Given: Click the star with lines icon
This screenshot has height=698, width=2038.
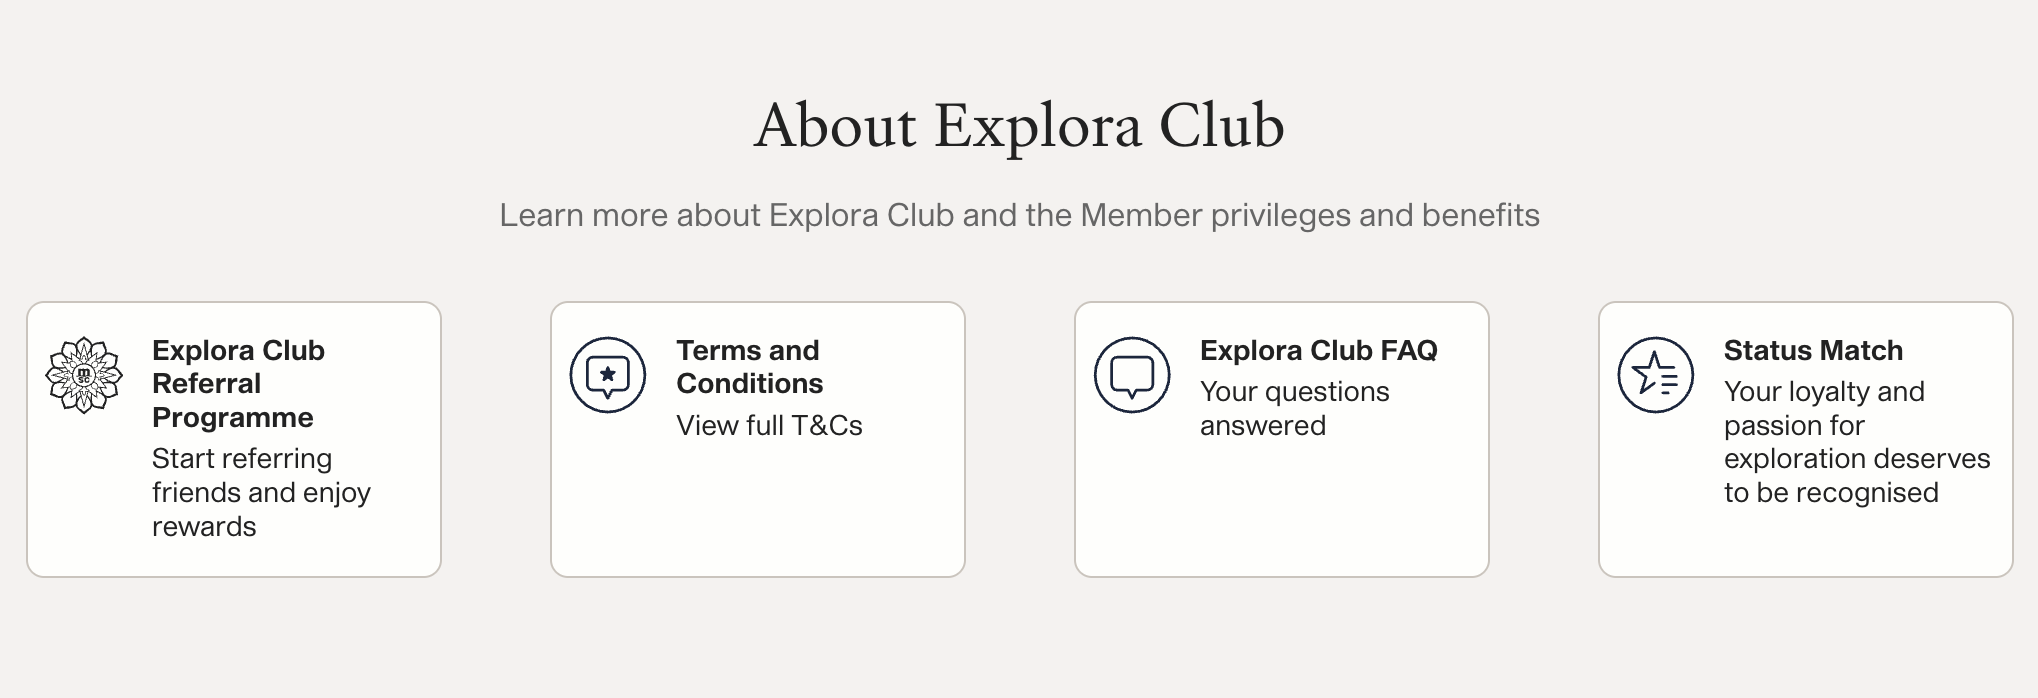Looking at the screenshot, I should pos(1656,375).
